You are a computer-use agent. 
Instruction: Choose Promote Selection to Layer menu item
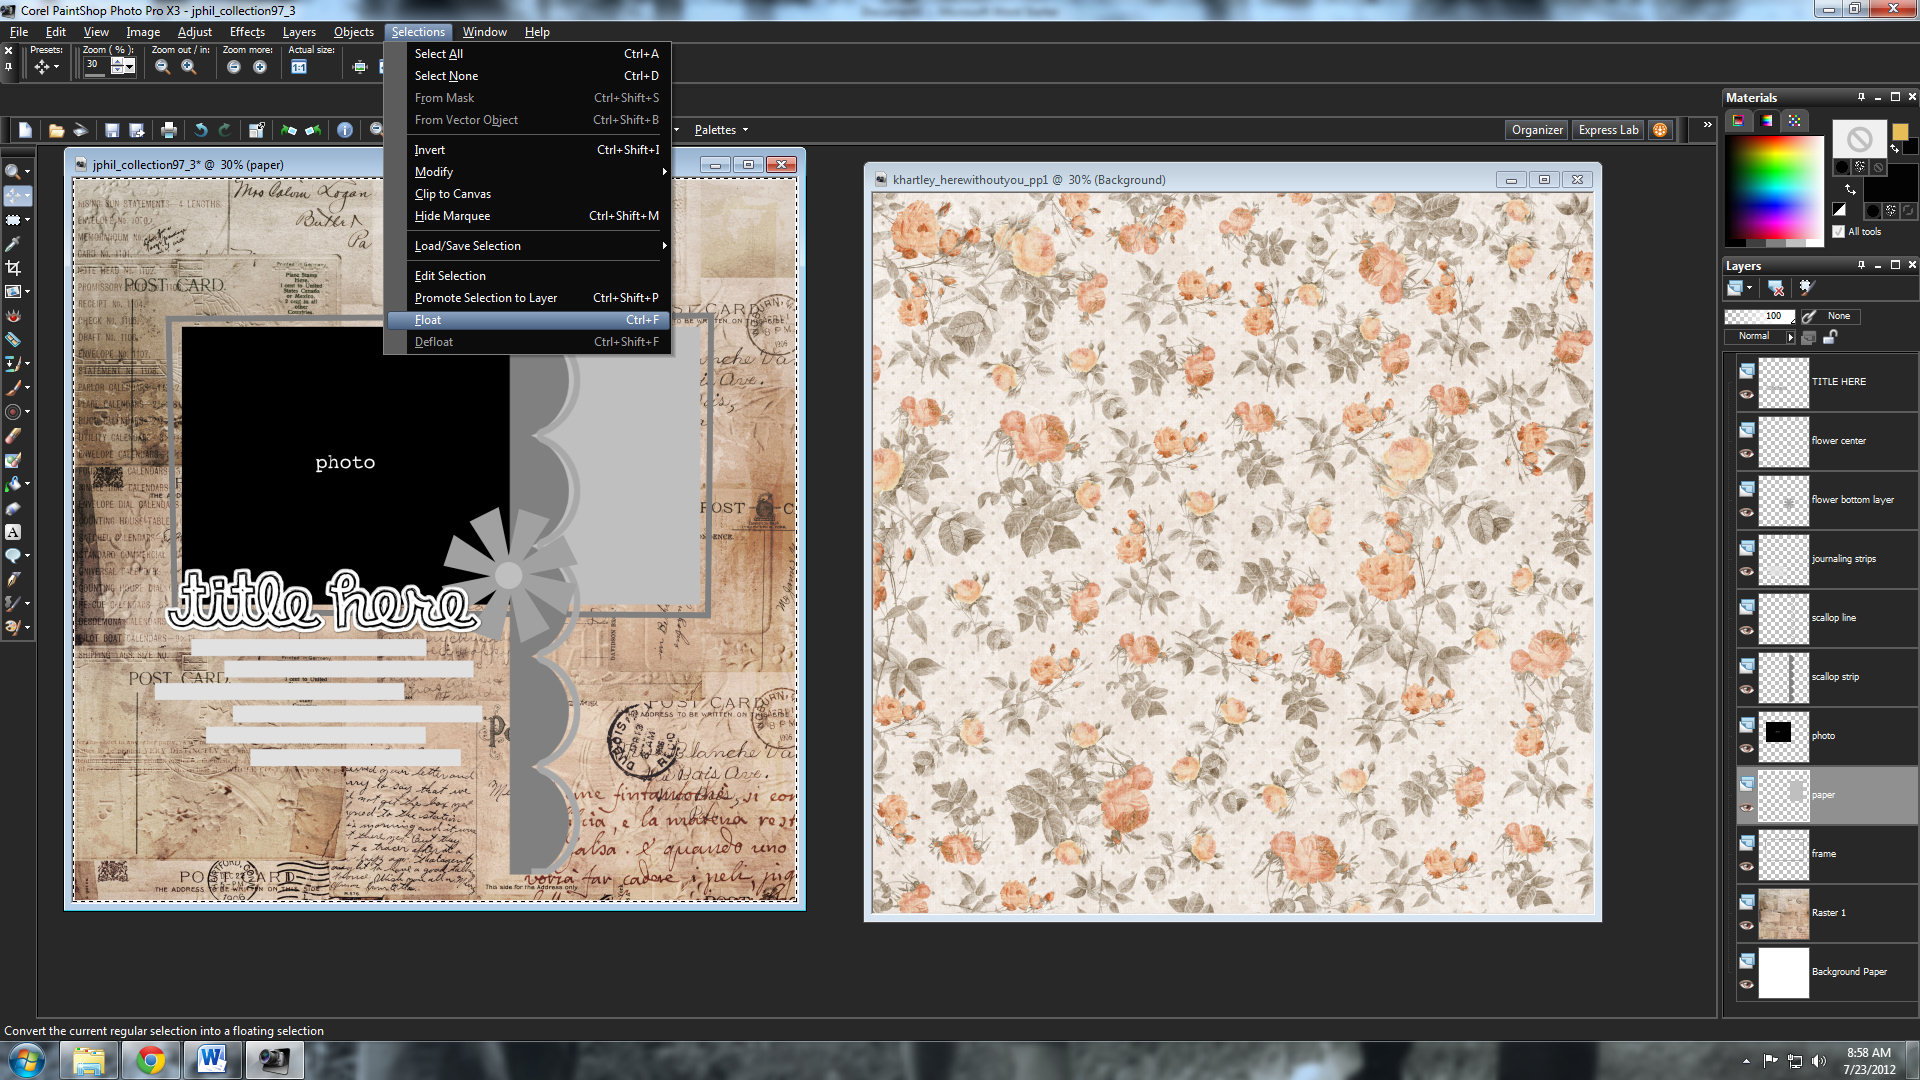[486, 297]
